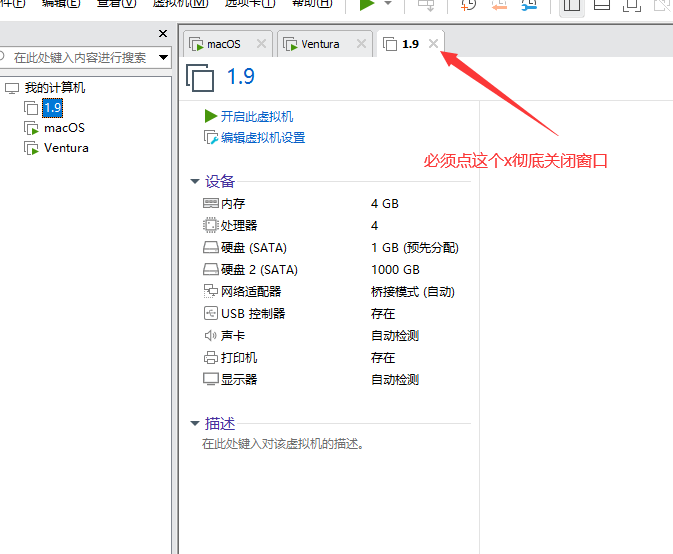Viewport: 673px width, 554px height.
Task: Open the library search options dropdown
Action: (163, 58)
